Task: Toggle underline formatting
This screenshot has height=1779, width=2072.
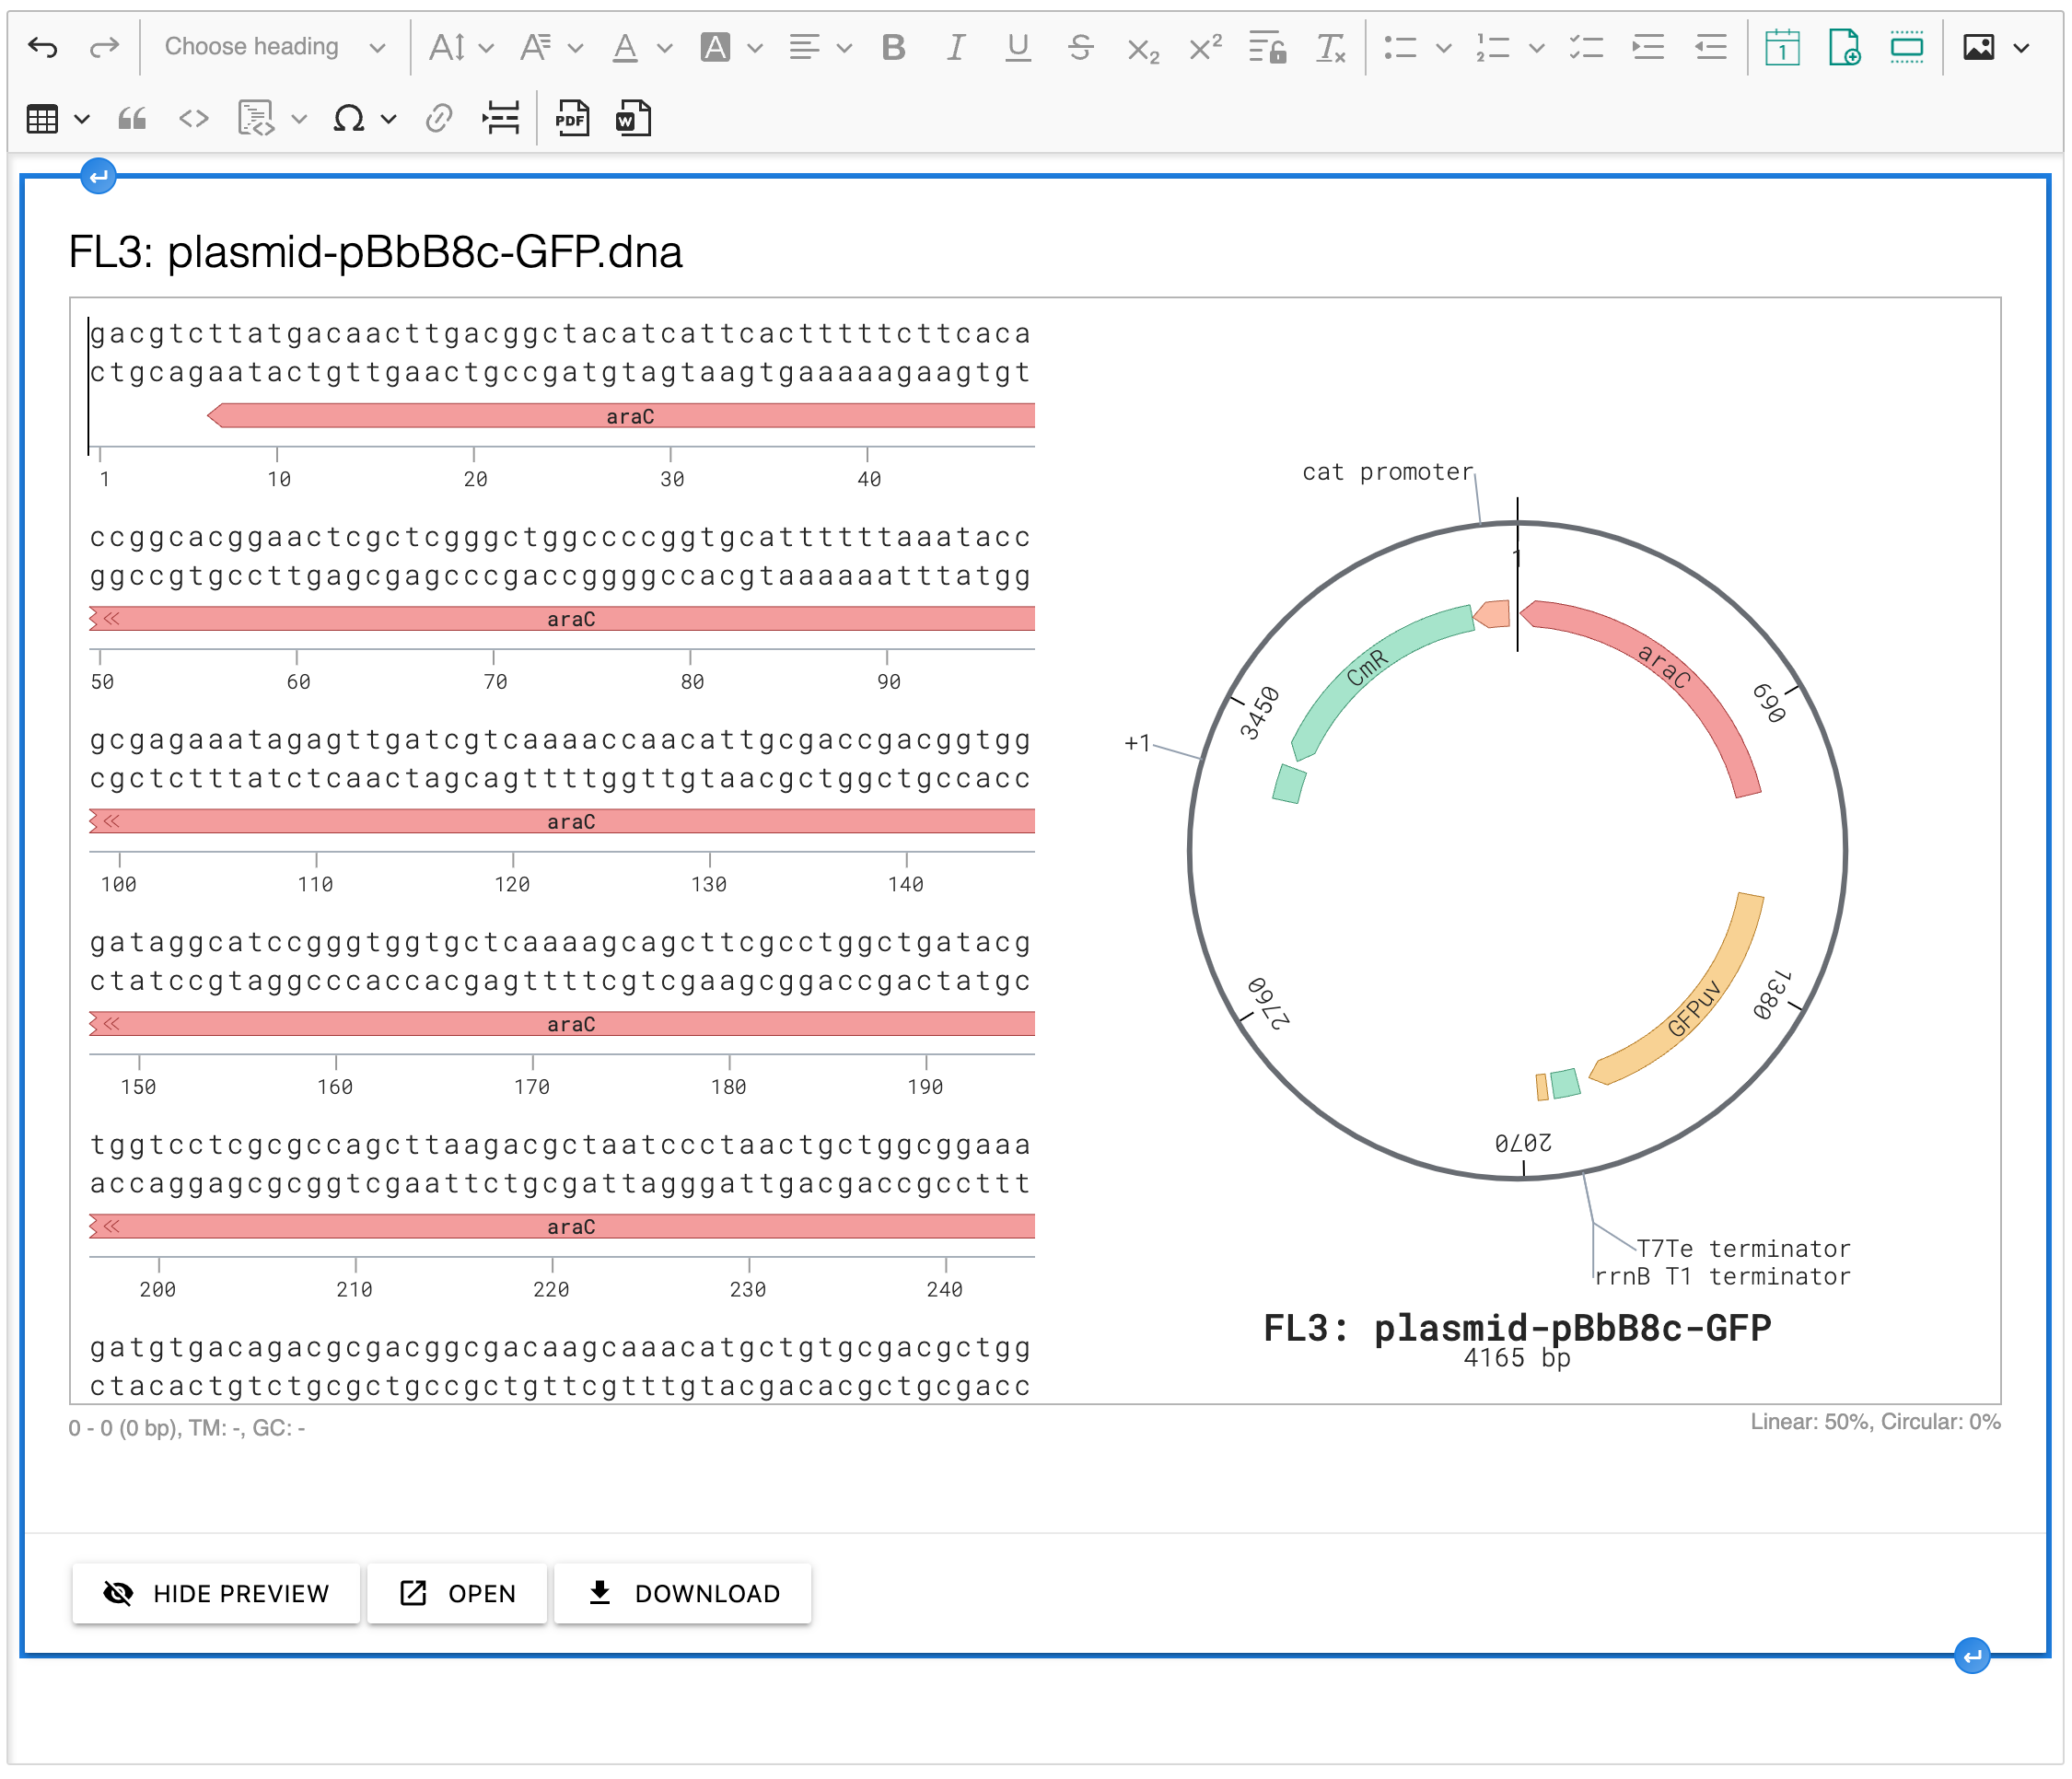Action: 1018,47
